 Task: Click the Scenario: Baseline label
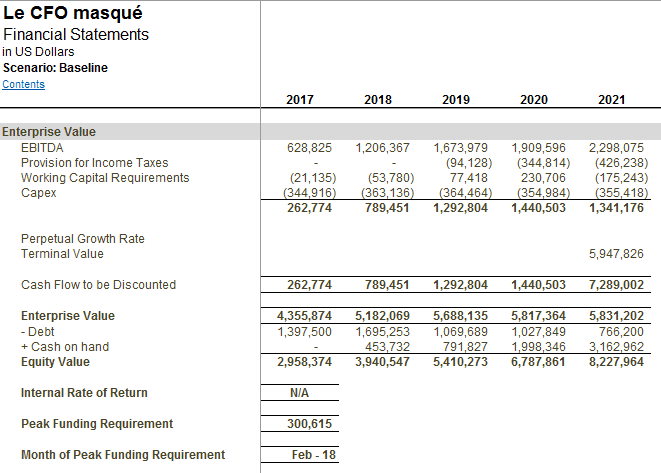(x=55, y=68)
